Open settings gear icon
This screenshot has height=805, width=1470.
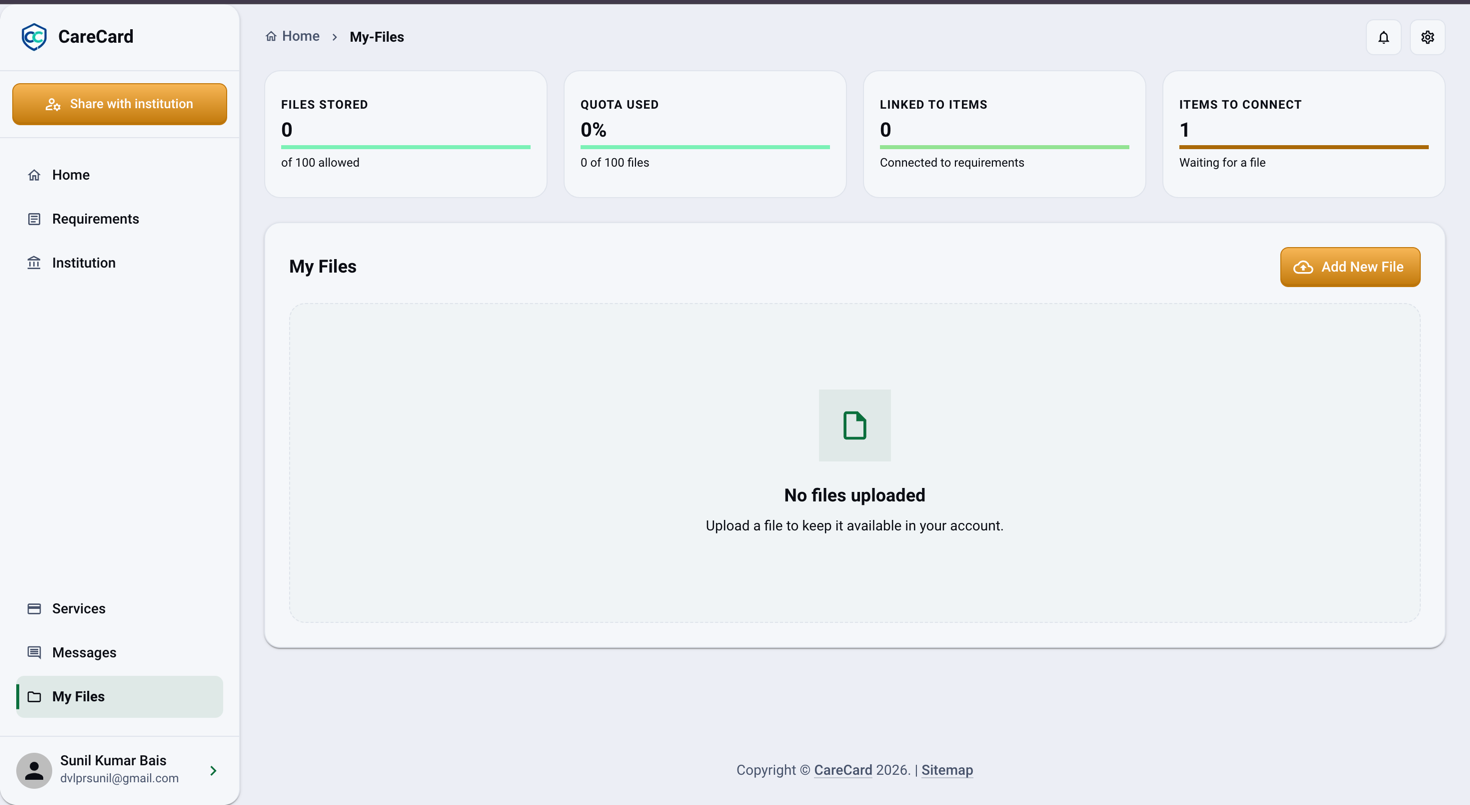pyautogui.click(x=1428, y=37)
